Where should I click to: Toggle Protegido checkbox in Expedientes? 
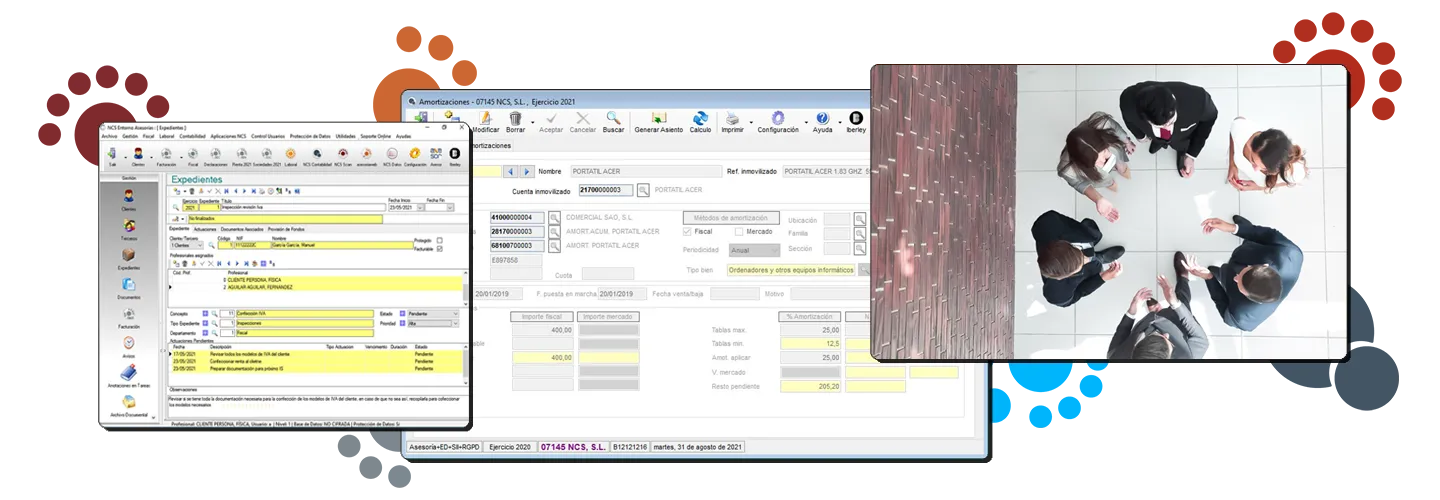pos(440,240)
